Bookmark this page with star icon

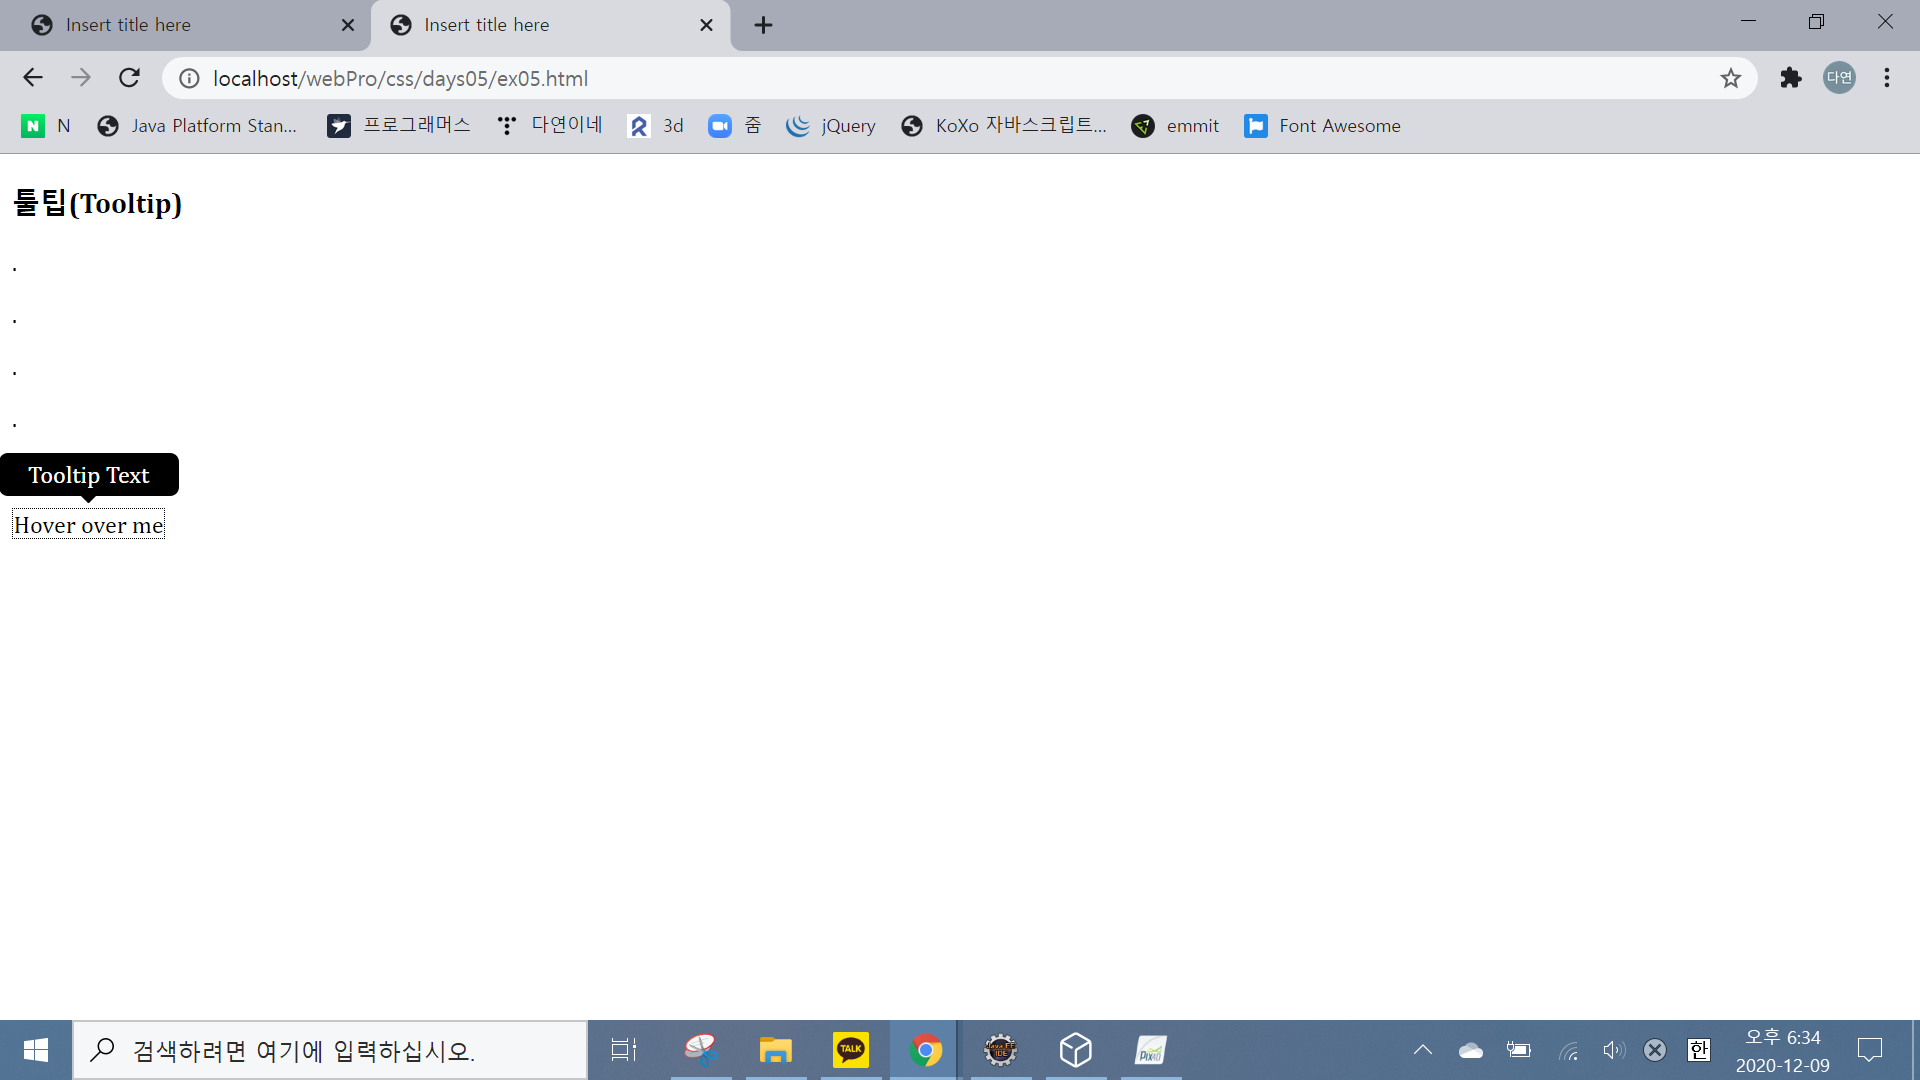click(1730, 78)
